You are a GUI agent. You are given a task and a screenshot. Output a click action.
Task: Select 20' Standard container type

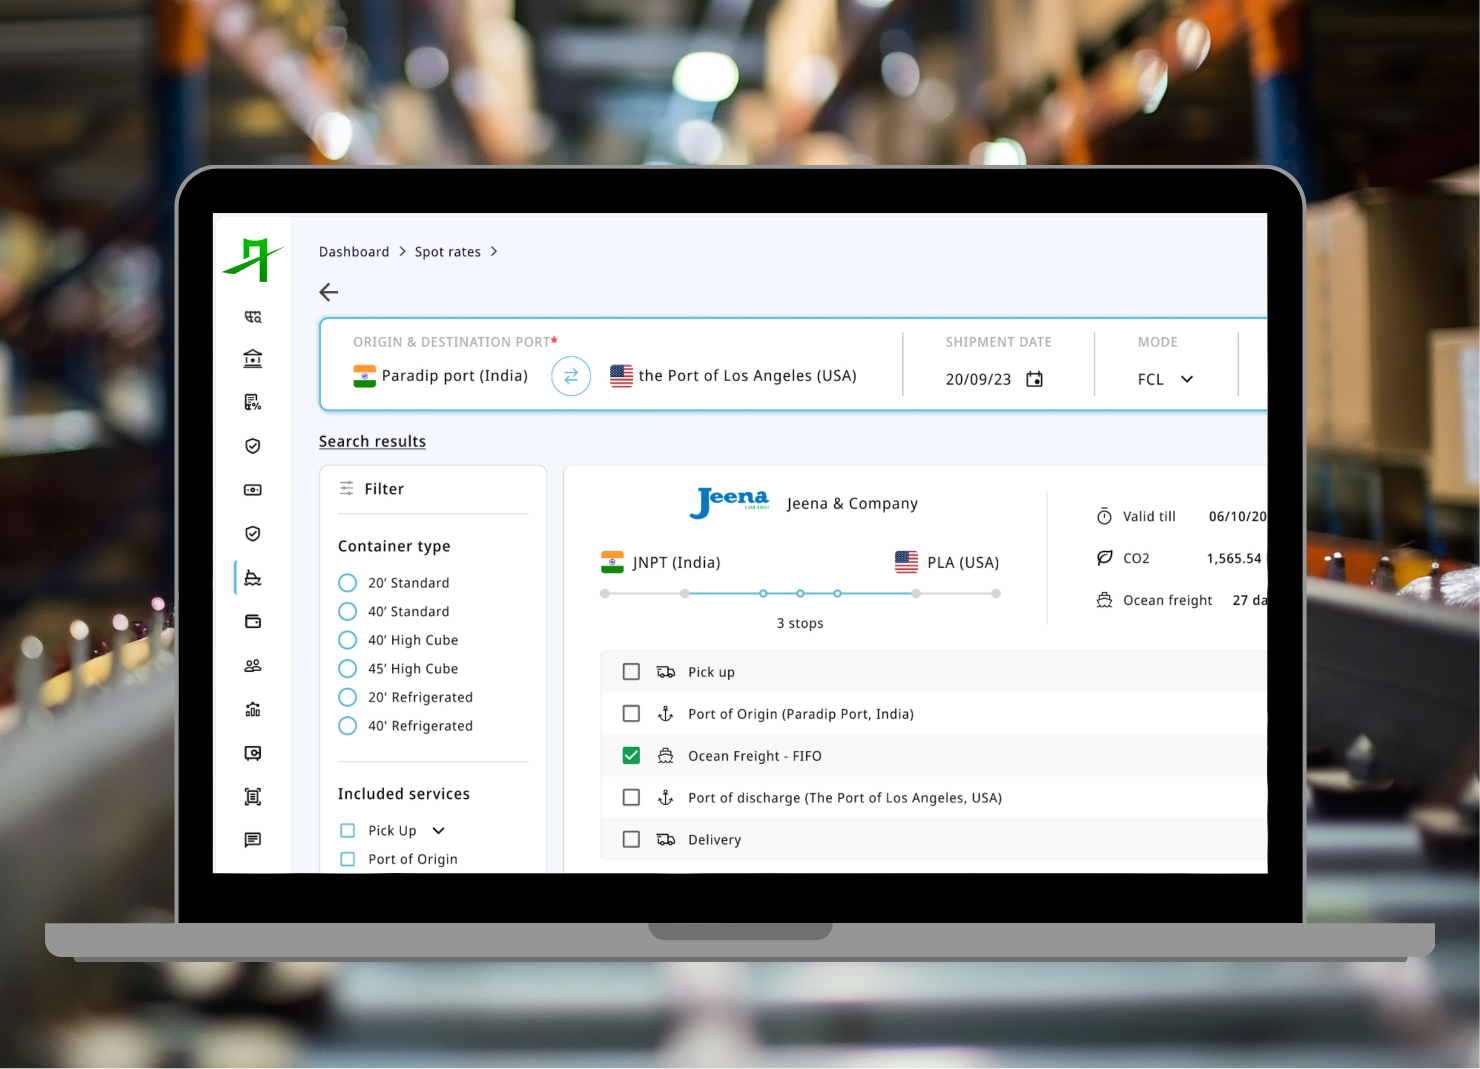(348, 583)
